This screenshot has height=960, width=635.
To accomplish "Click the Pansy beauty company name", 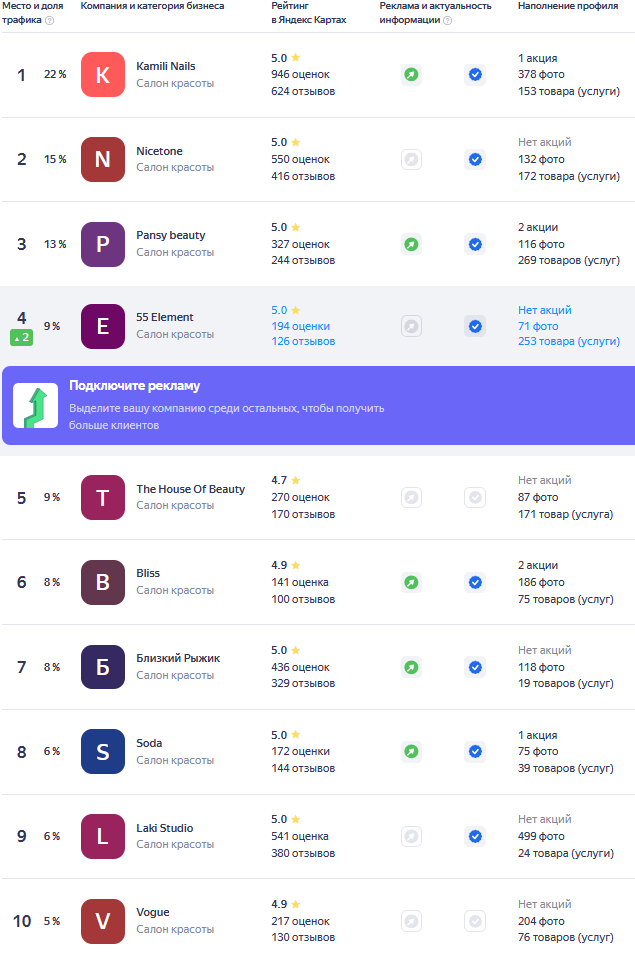I will coord(171,236).
